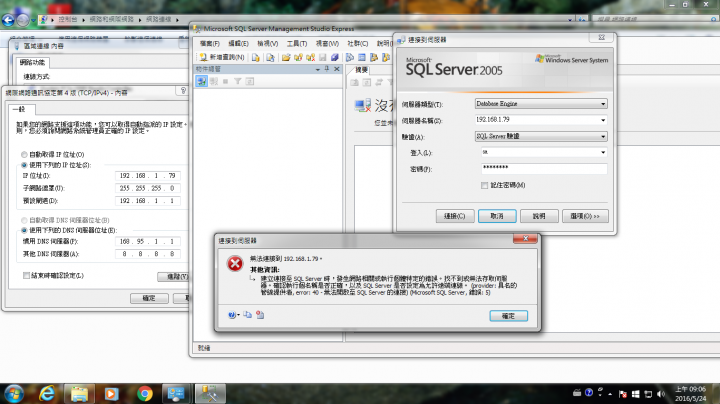Toggle the 記住密碼 remember password checkbox
The image size is (720, 404).
coord(484,185)
